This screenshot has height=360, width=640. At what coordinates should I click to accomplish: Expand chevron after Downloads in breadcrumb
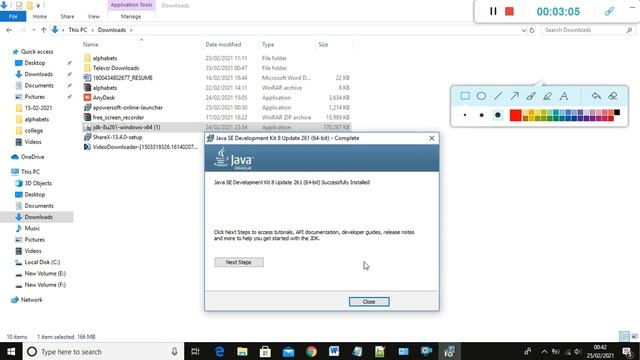131,30
